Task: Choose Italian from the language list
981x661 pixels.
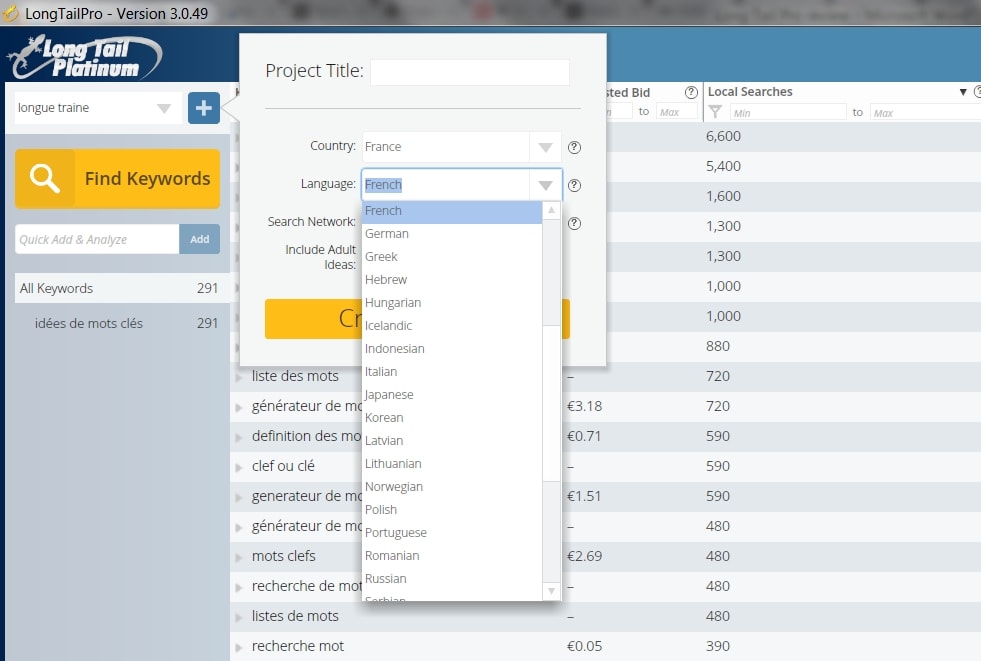Action: (x=452, y=372)
